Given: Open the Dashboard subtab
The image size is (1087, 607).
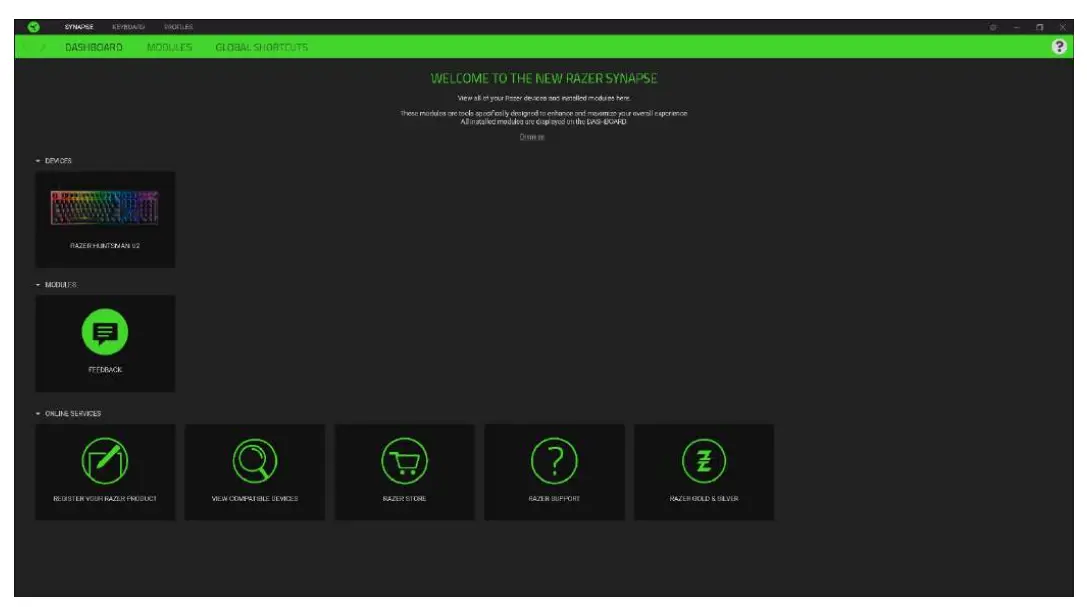Looking at the screenshot, I should (94, 47).
